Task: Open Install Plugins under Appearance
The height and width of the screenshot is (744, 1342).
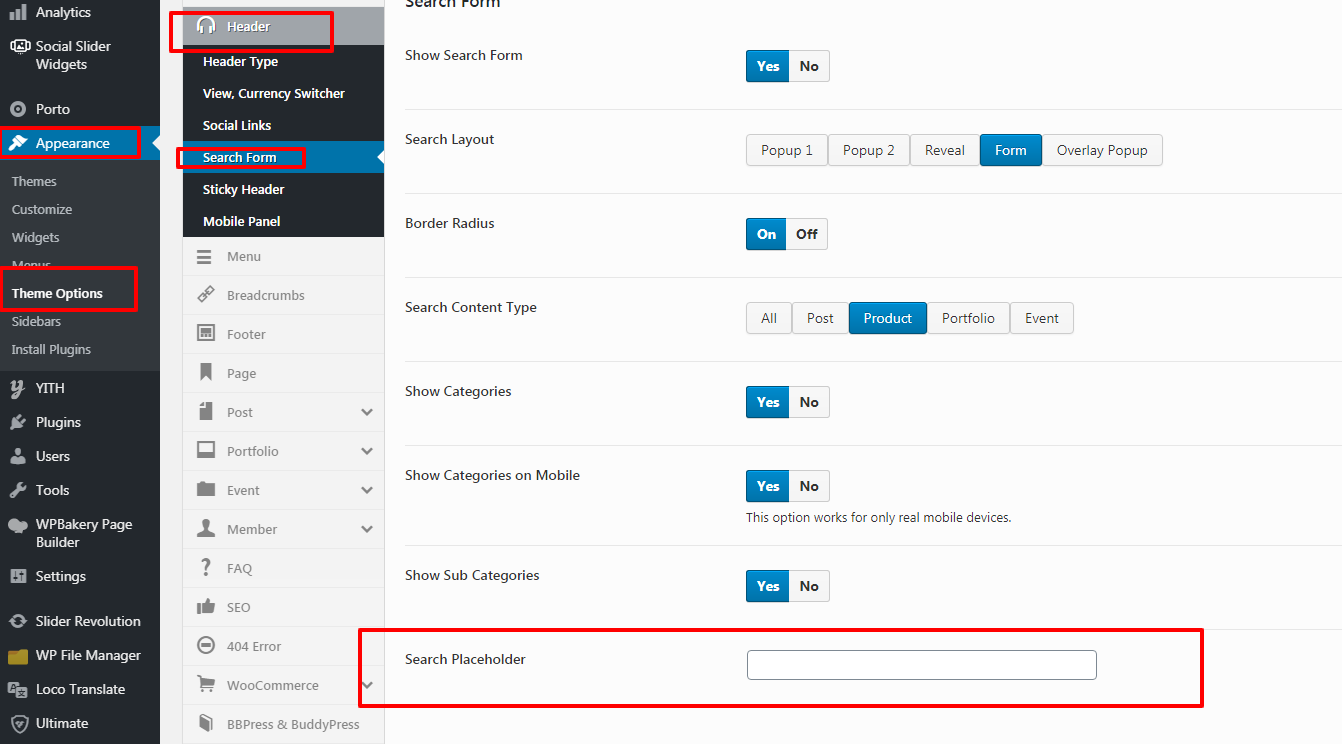Action: [51, 349]
